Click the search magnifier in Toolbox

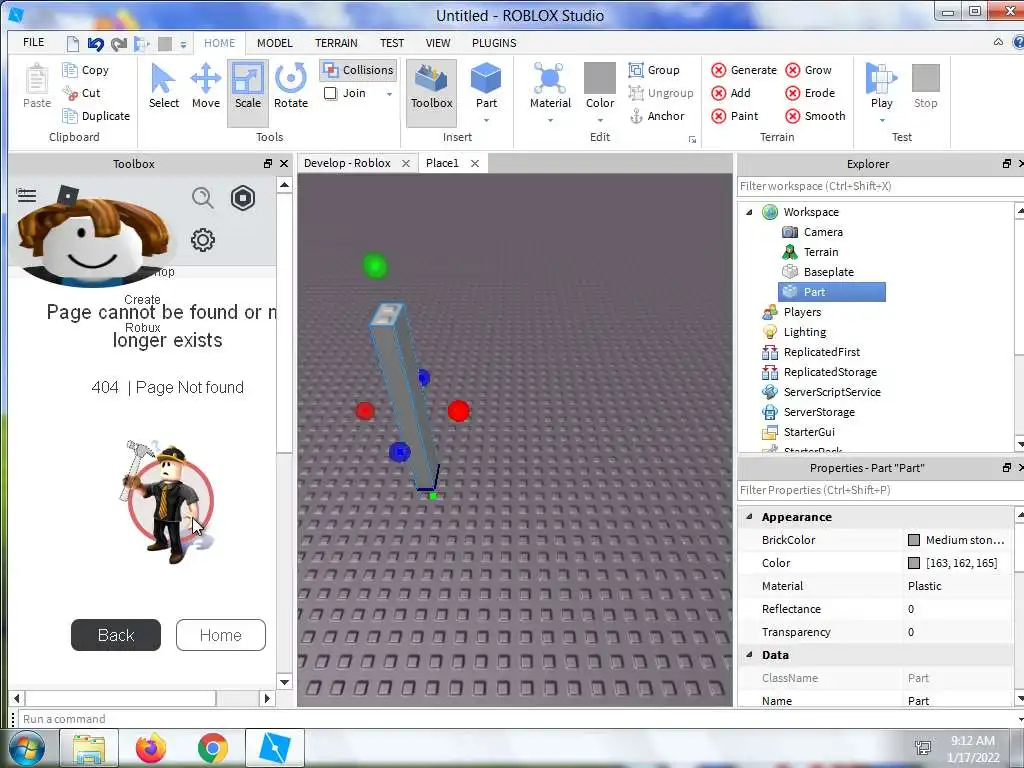pyautogui.click(x=202, y=198)
